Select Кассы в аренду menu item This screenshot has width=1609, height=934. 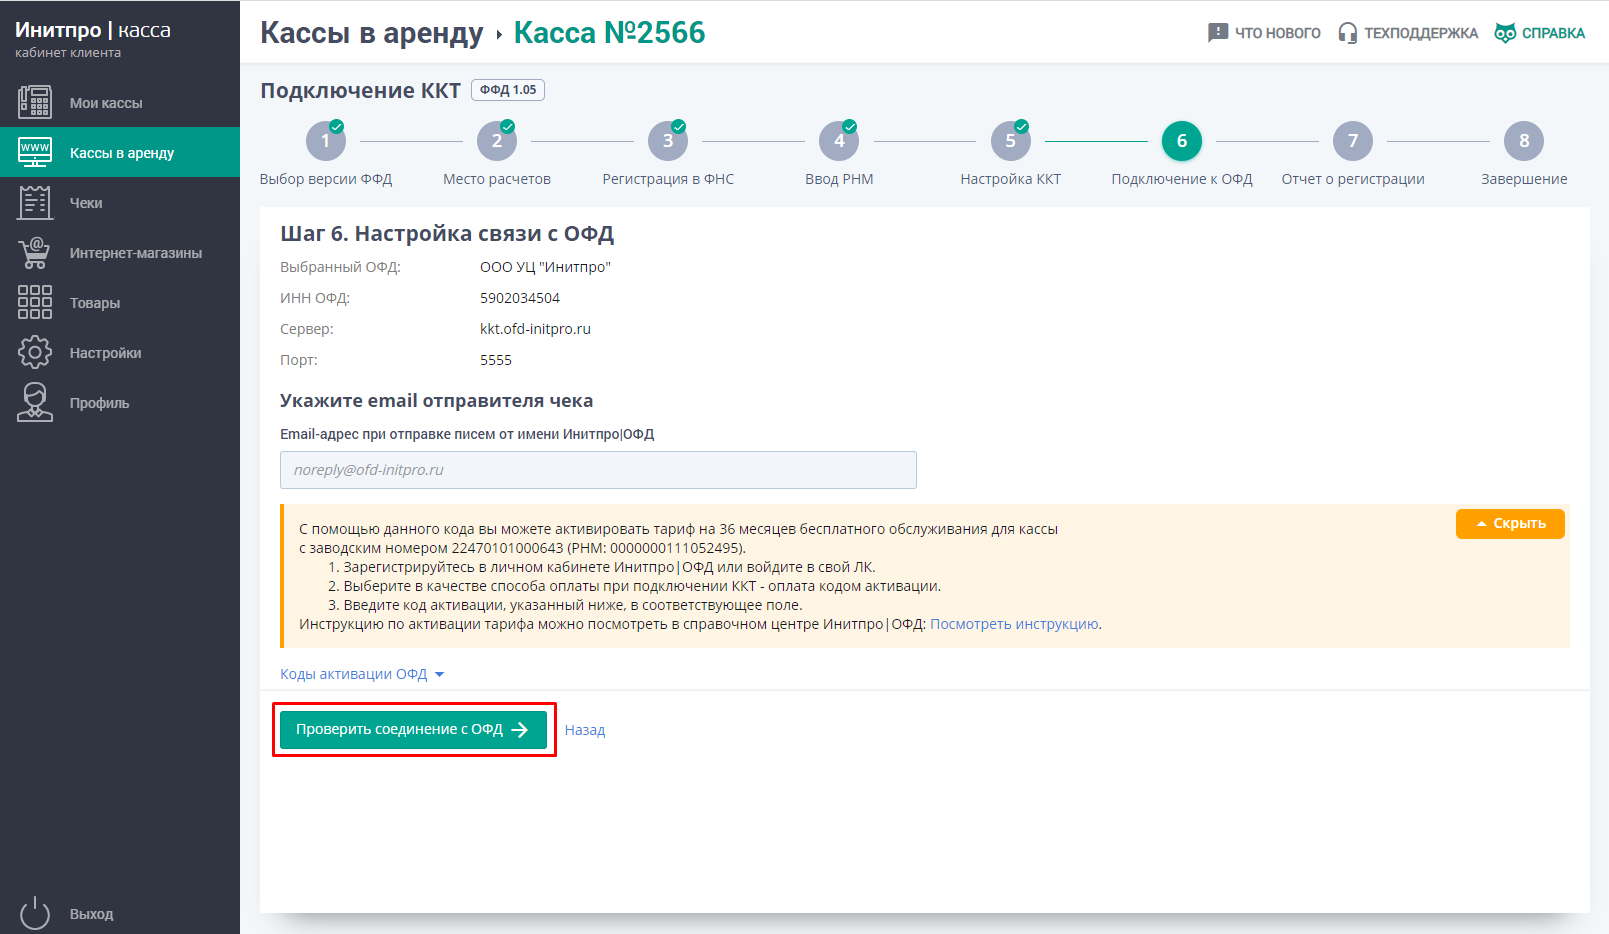(120, 152)
